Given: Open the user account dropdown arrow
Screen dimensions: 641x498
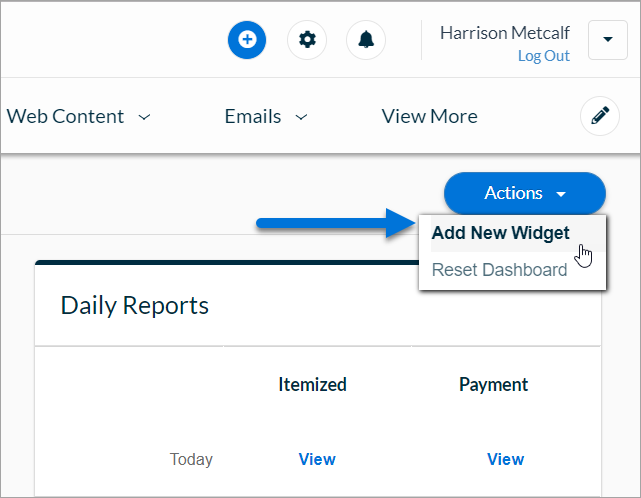Looking at the screenshot, I should 608,40.
